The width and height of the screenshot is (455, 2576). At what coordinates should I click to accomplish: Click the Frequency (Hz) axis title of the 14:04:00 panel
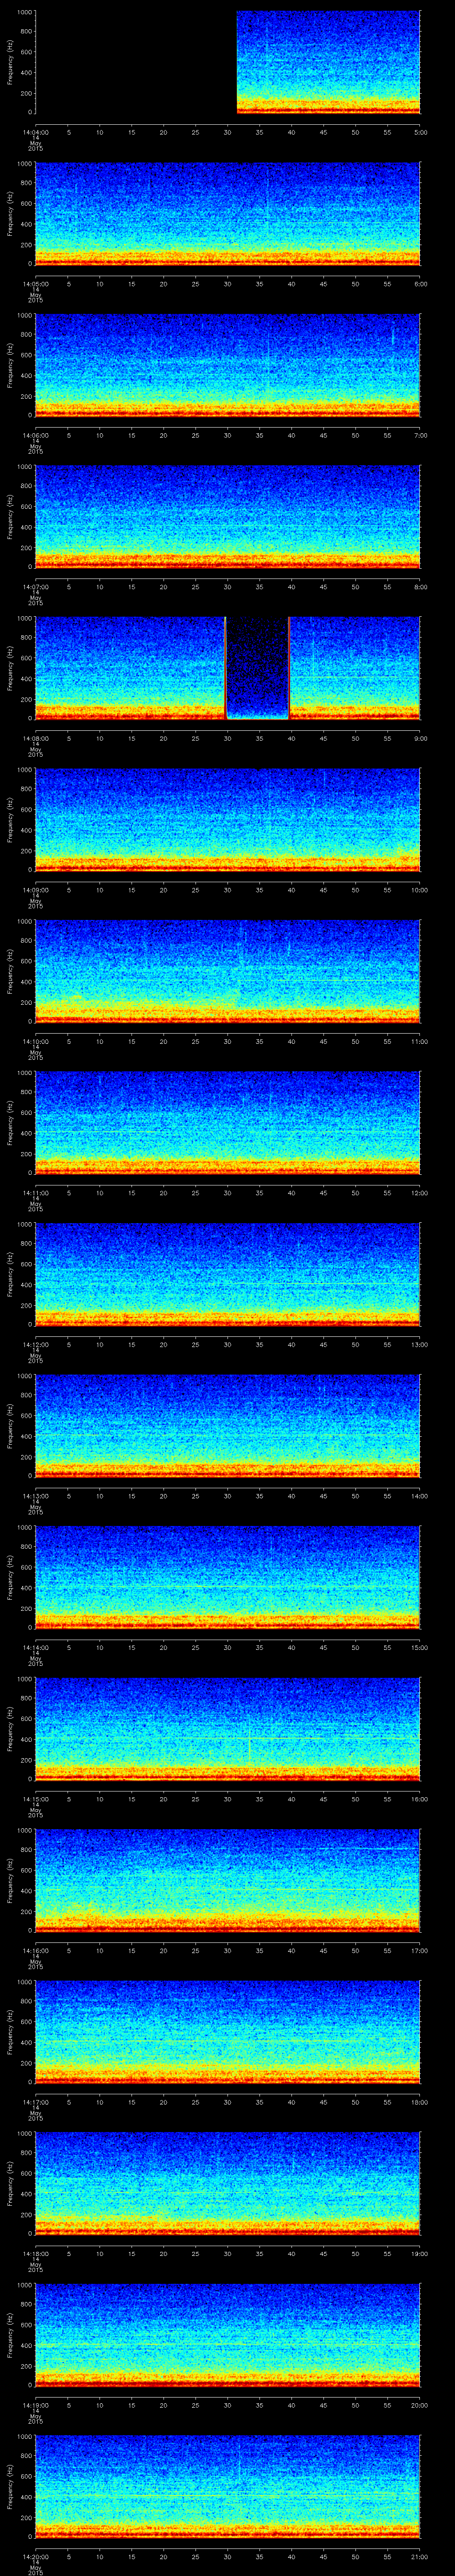[x=10, y=62]
